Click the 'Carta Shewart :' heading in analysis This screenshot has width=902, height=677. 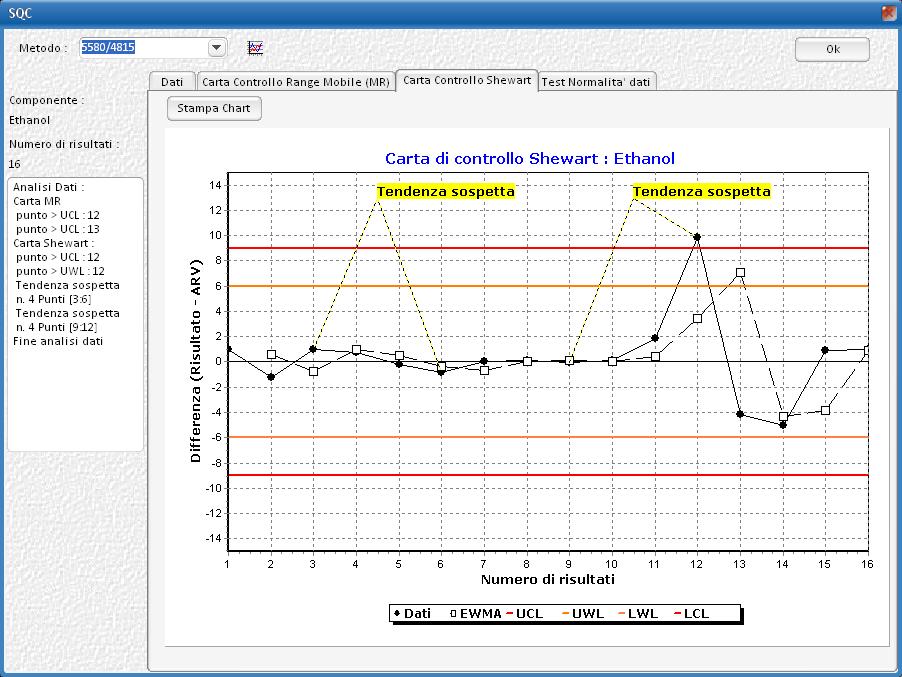[x=53, y=243]
